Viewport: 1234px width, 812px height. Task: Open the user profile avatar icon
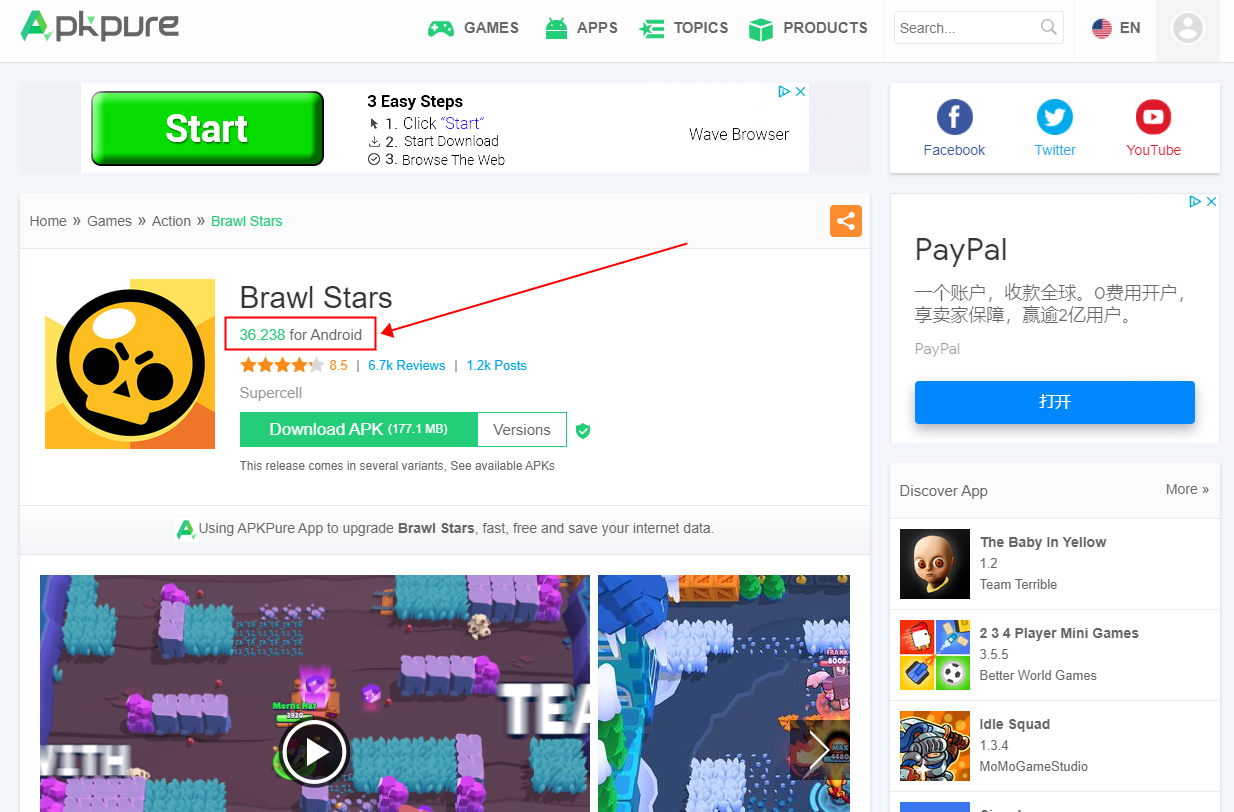tap(1188, 28)
